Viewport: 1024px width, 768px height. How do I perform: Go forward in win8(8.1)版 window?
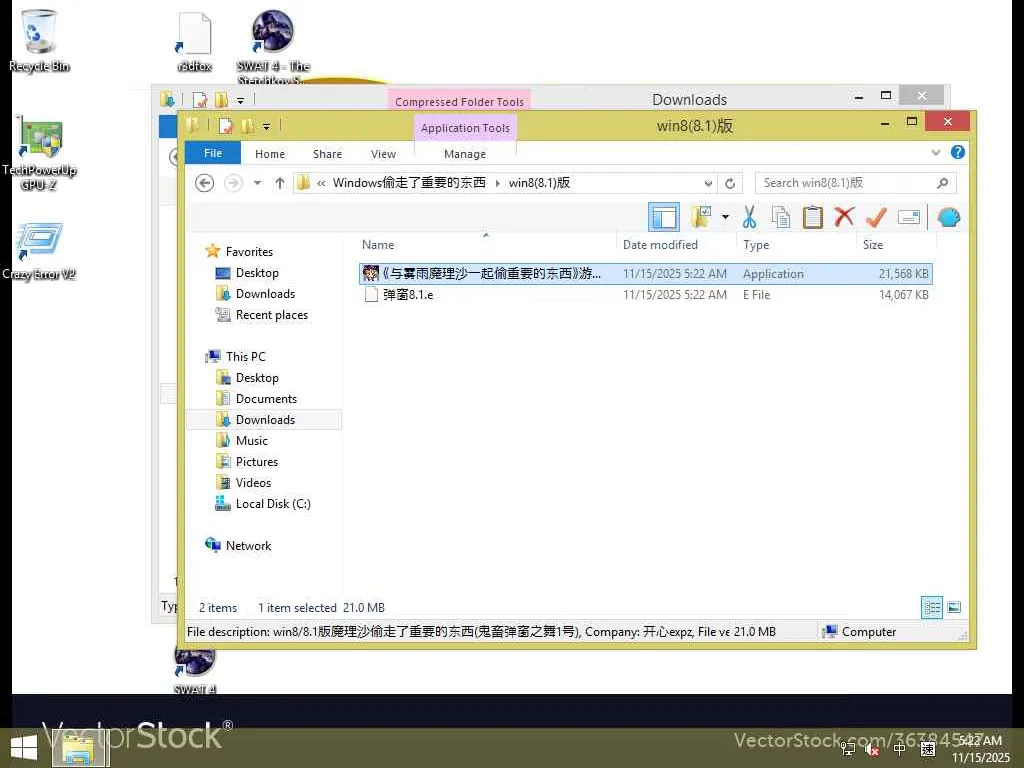[x=233, y=183]
